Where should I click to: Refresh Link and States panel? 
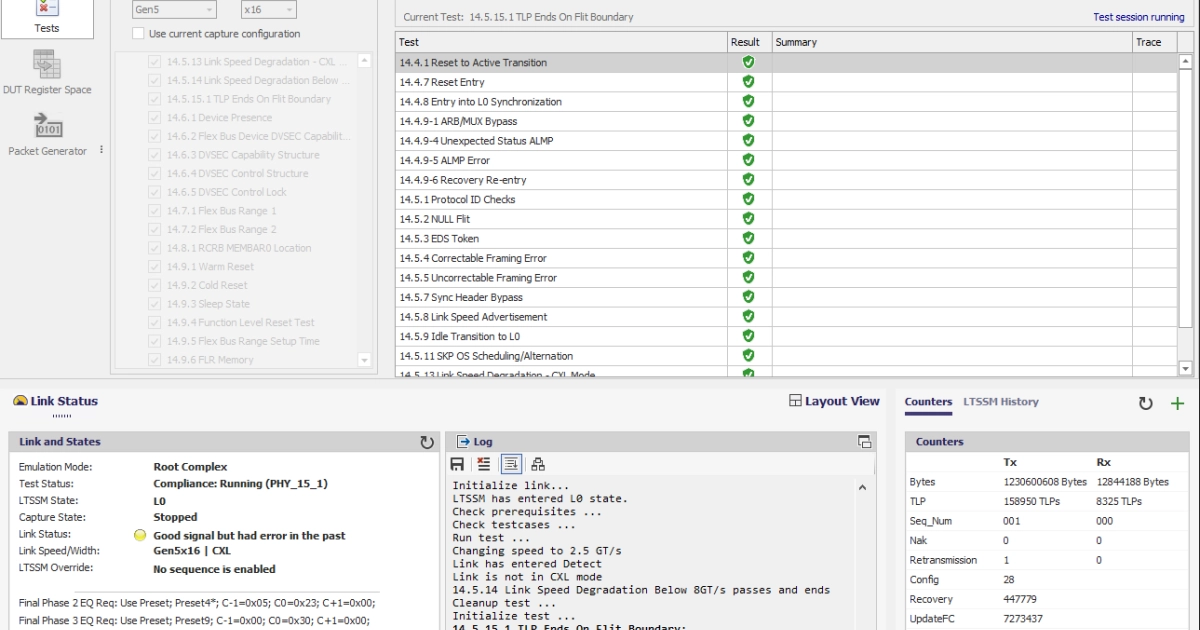pos(427,442)
